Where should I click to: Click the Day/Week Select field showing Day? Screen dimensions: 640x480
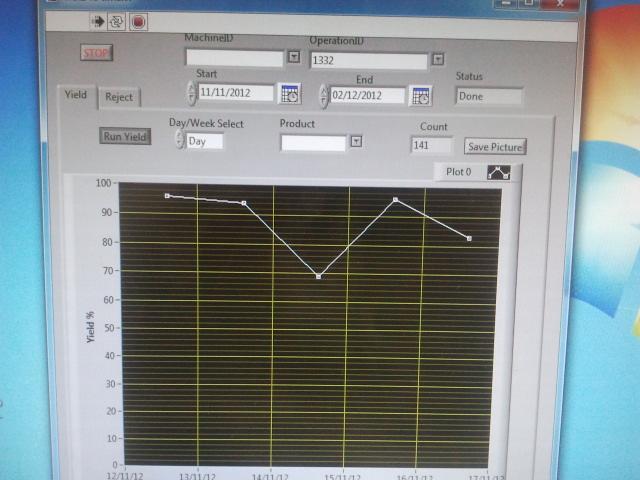pos(204,141)
